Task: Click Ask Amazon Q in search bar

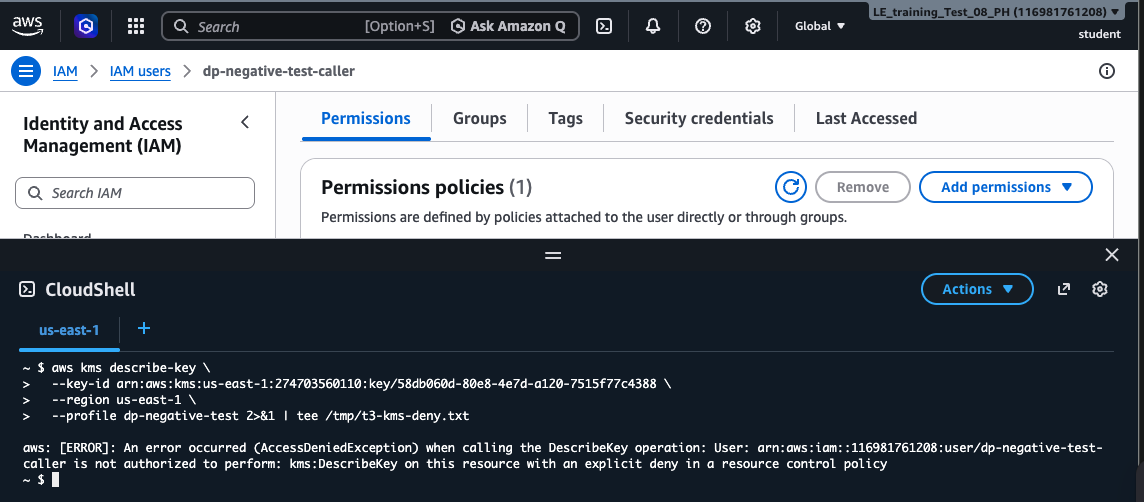Action: (x=509, y=26)
